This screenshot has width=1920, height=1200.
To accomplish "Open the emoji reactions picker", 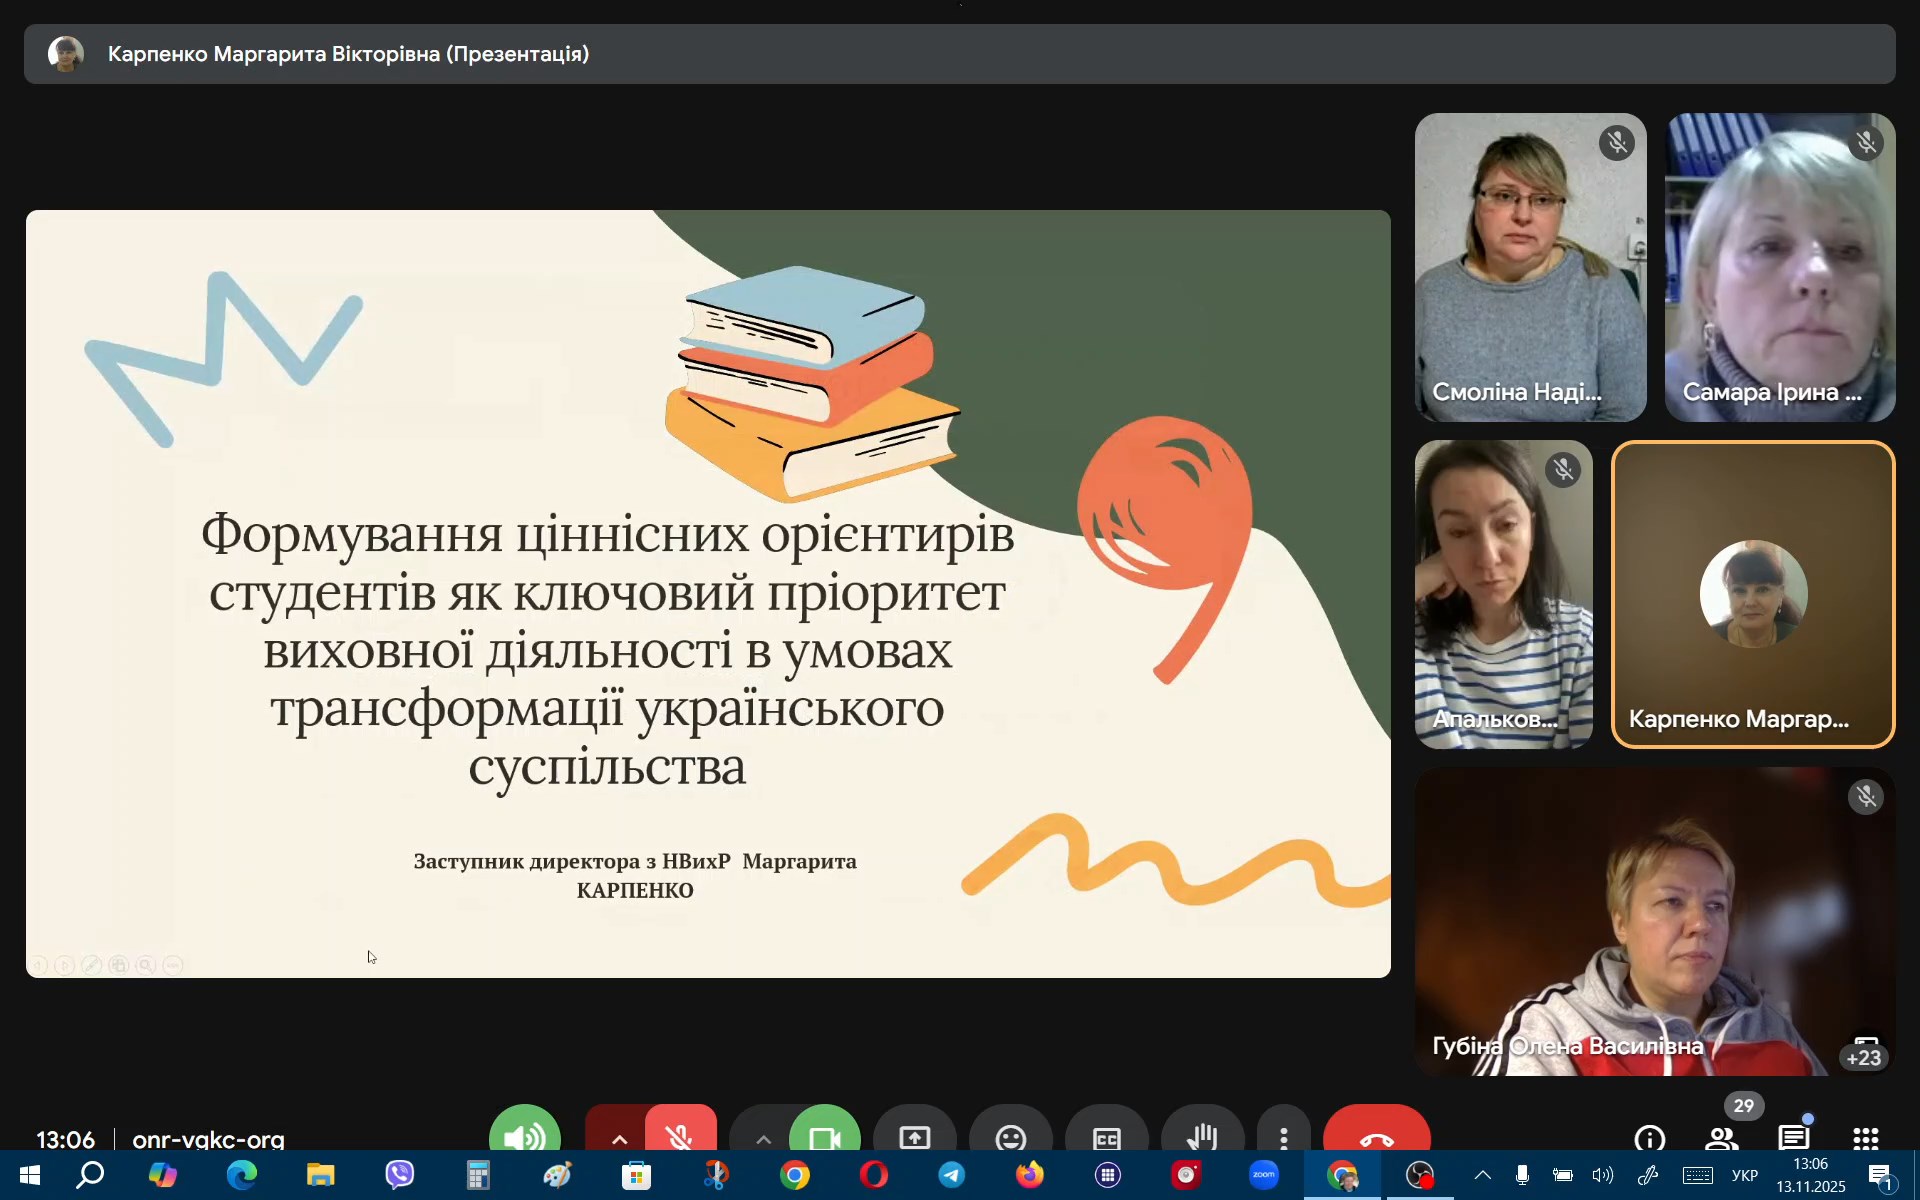I will pyautogui.click(x=1010, y=1137).
